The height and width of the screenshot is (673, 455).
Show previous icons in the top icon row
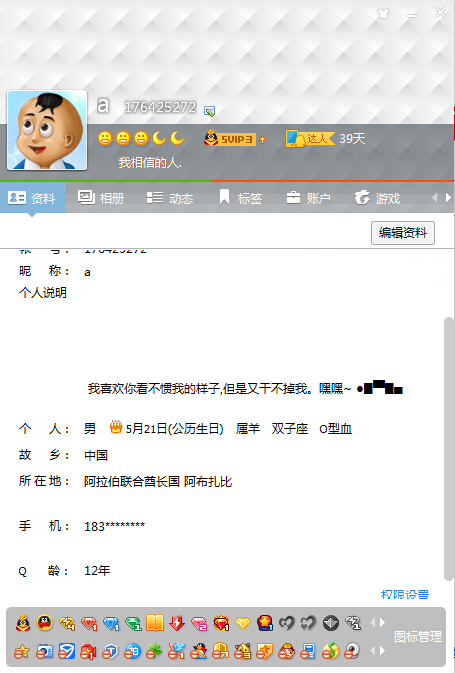coord(372,623)
